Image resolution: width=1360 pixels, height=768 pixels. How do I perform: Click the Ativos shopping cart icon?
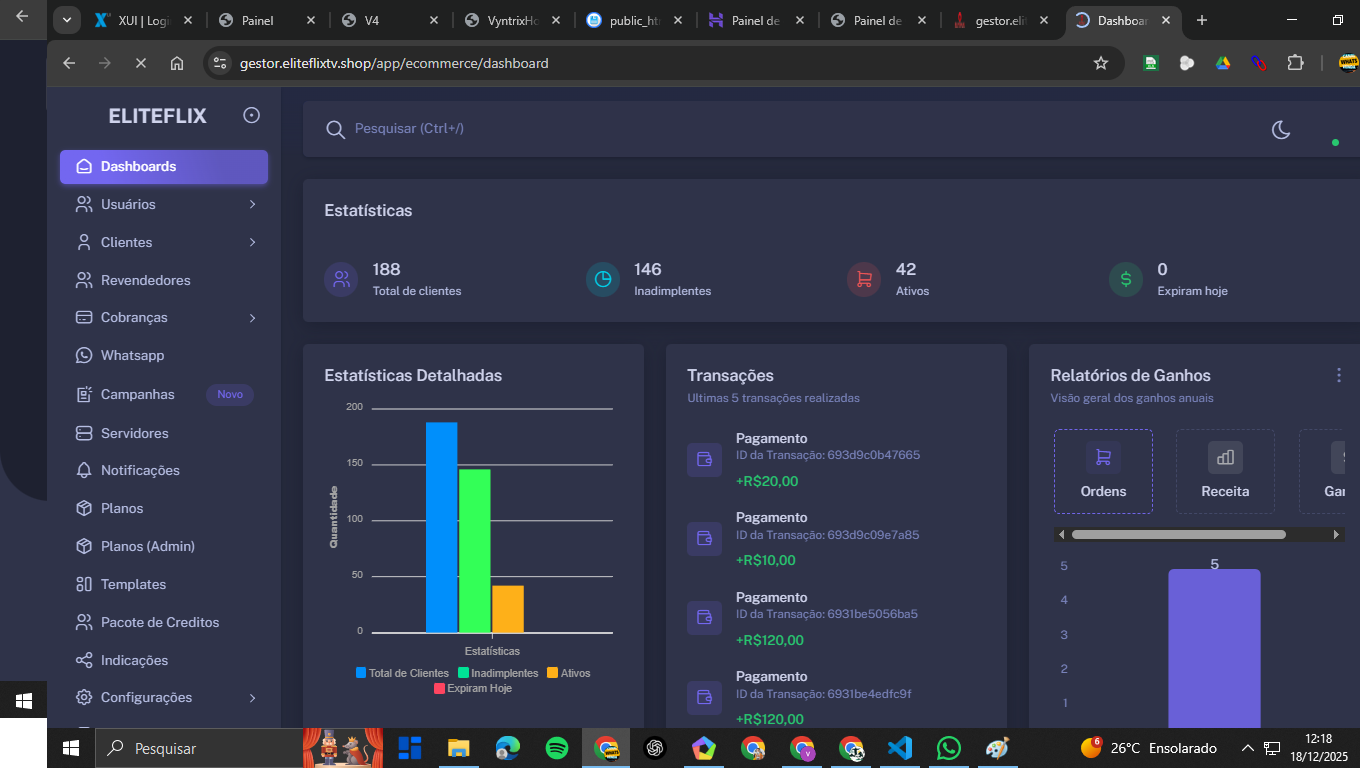[x=864, y=279]
